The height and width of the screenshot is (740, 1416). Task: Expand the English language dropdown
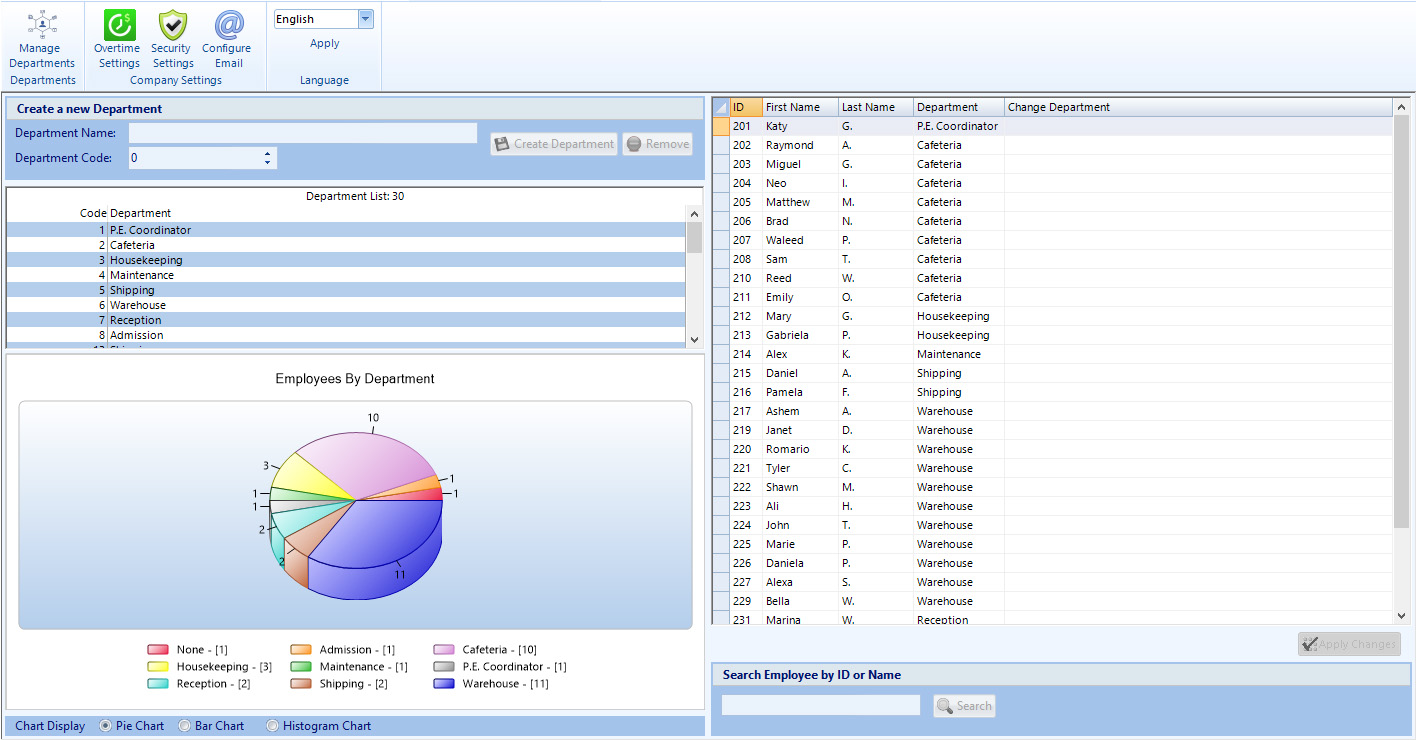pyautogui.click(x=365, y=19)
